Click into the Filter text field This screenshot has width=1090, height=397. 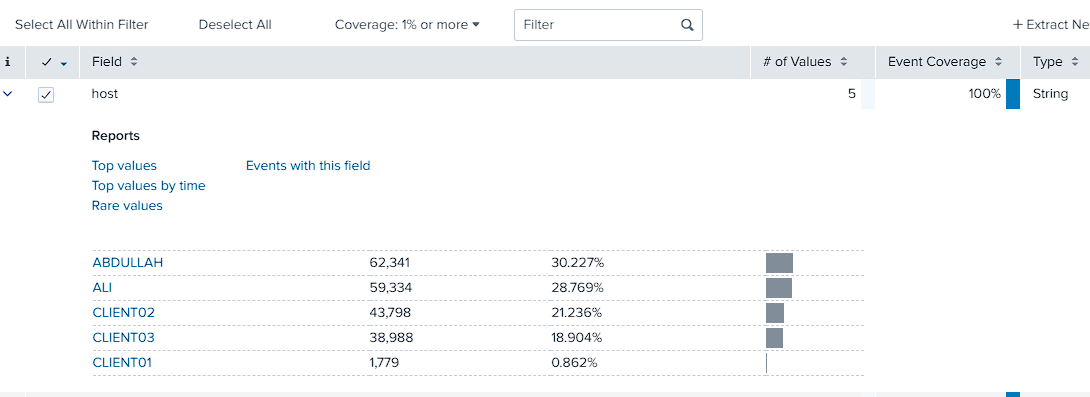[598, 25]
